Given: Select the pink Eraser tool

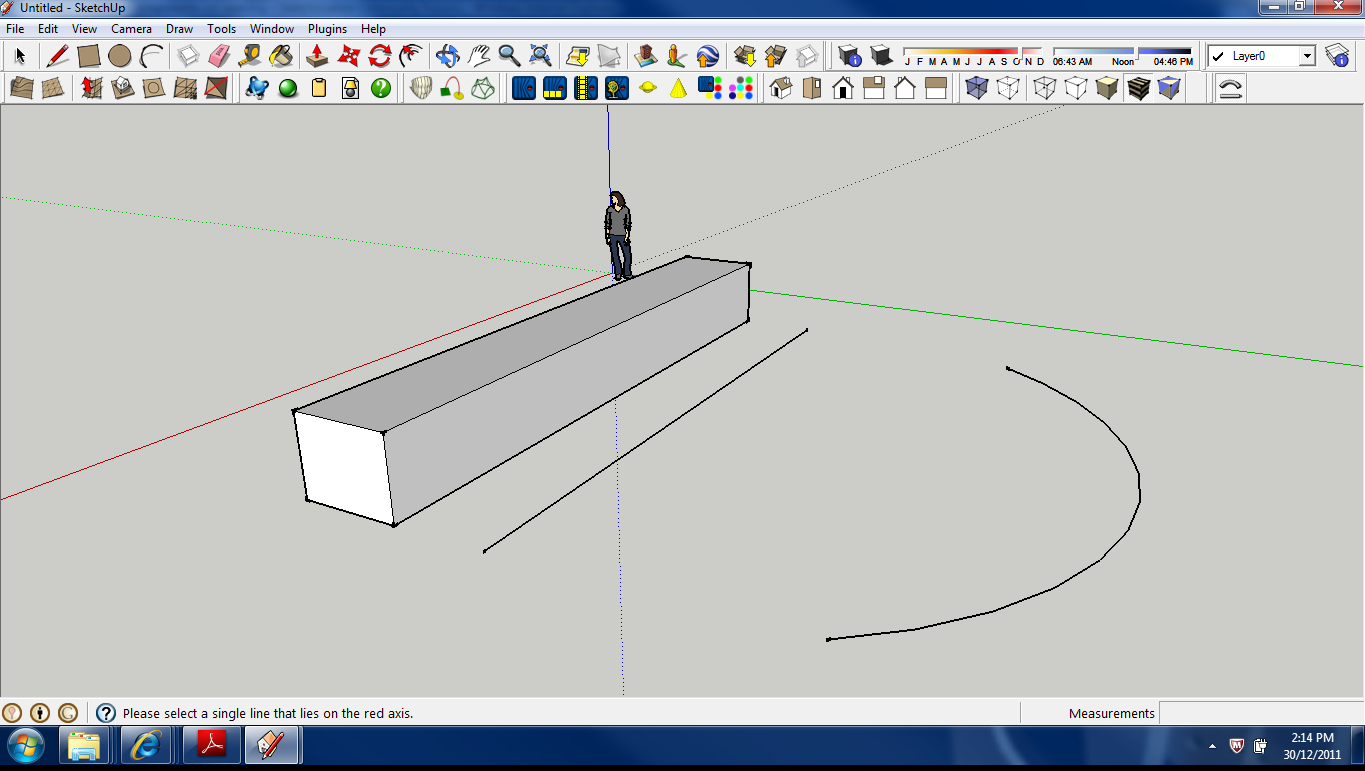Looking at the screenshot, I should click(220, 56).
